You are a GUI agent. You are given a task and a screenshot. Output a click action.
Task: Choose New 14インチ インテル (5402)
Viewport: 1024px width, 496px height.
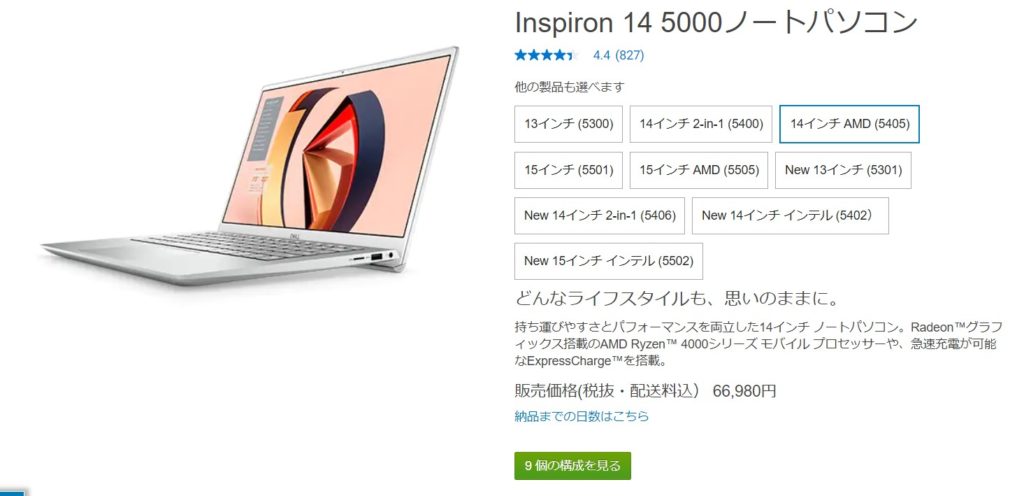click(x=790, y=215)
